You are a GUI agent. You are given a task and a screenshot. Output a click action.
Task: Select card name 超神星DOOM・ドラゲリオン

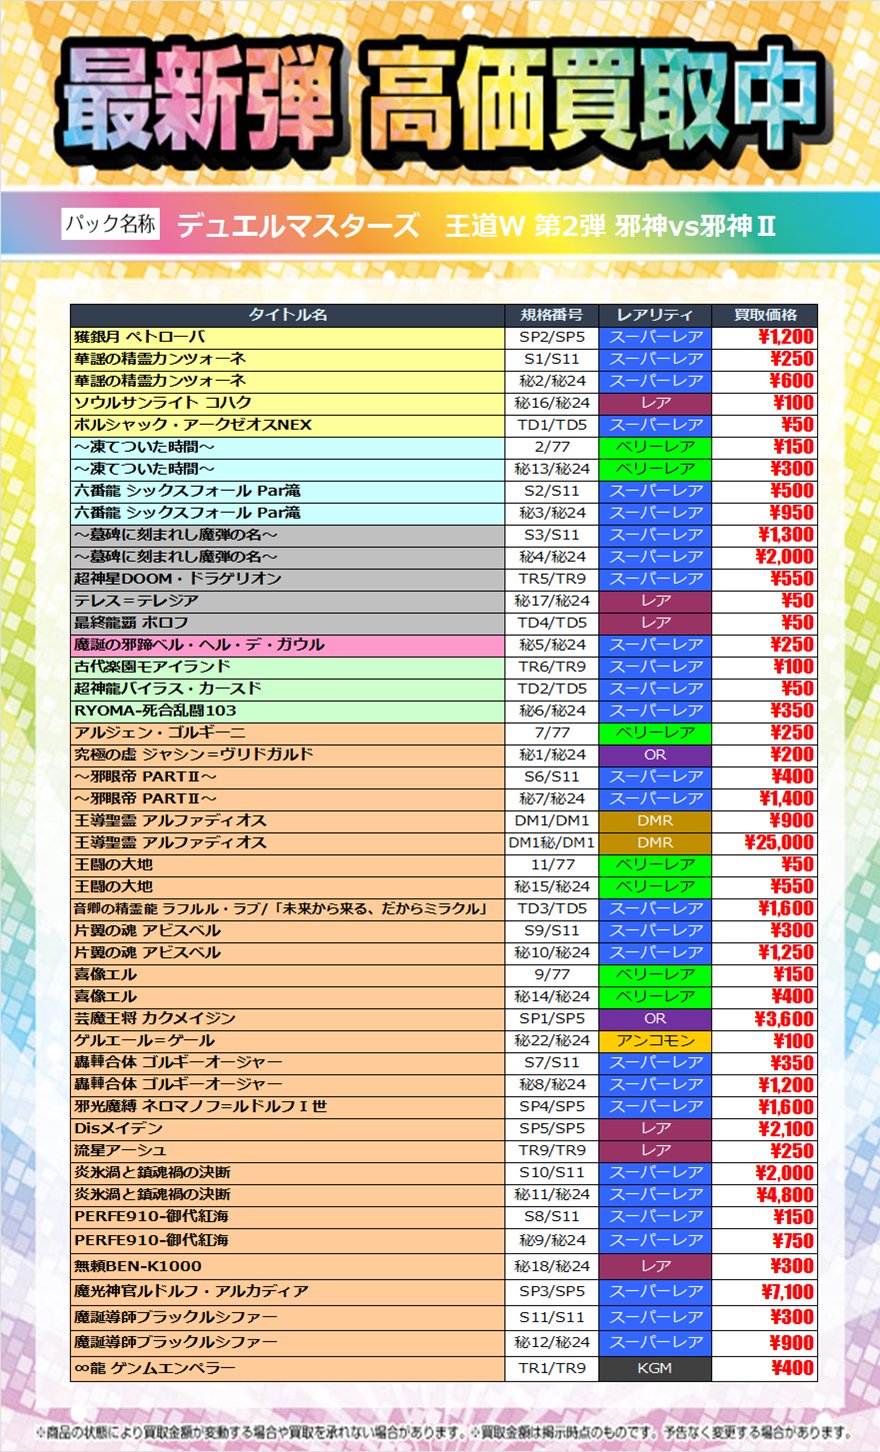178,579
